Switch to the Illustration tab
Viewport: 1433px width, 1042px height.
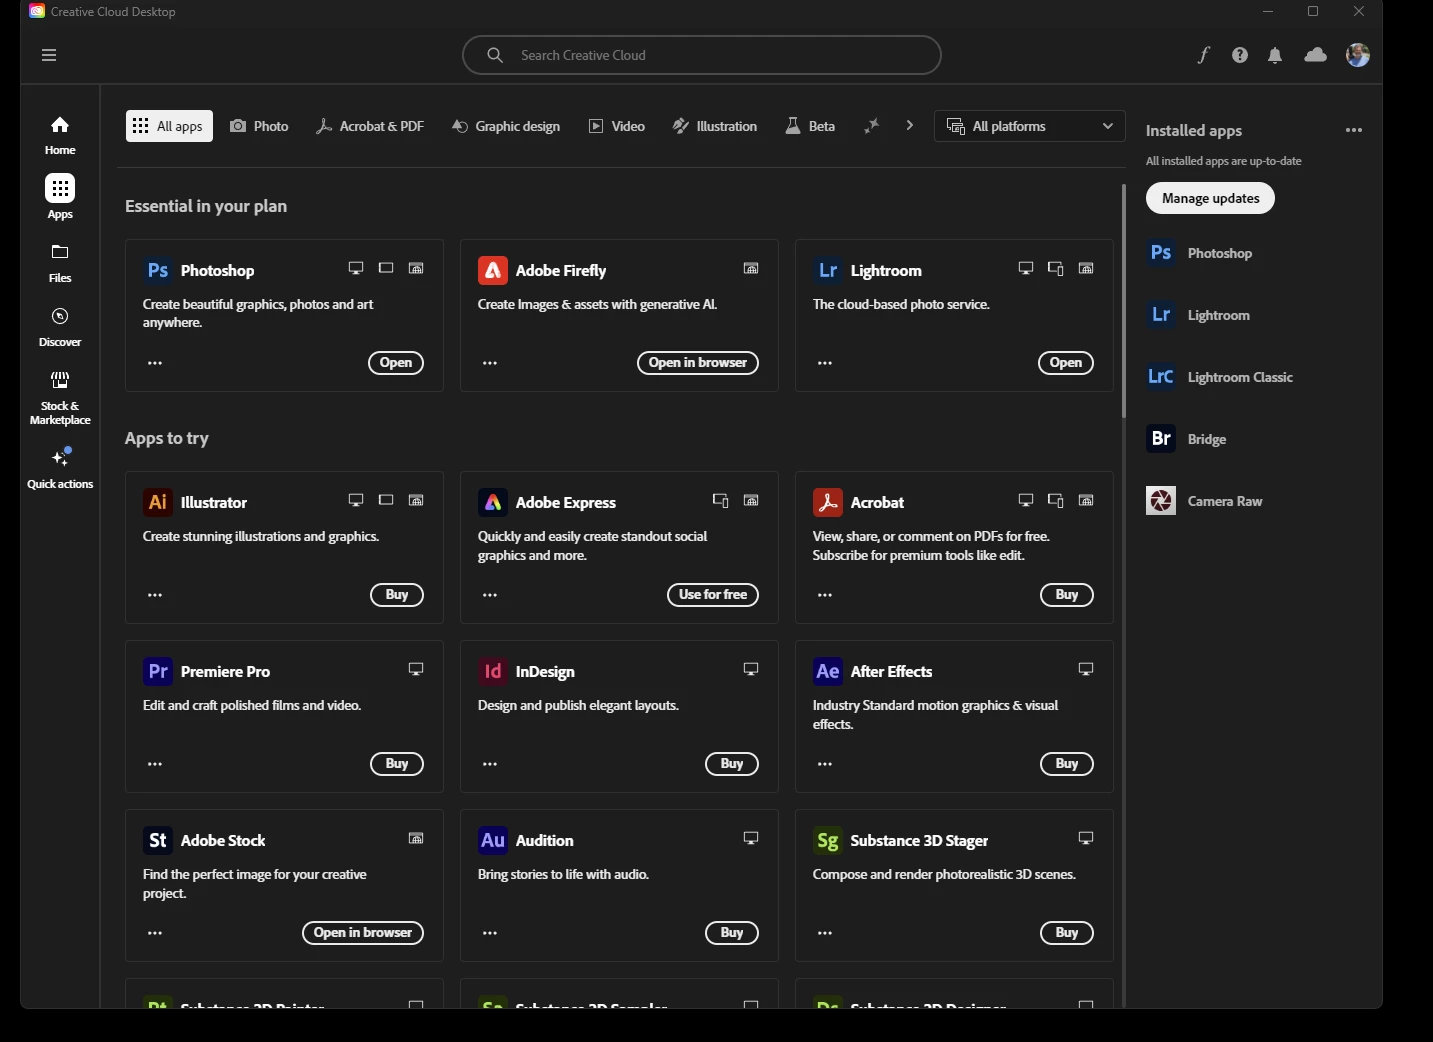coord(715,126)
